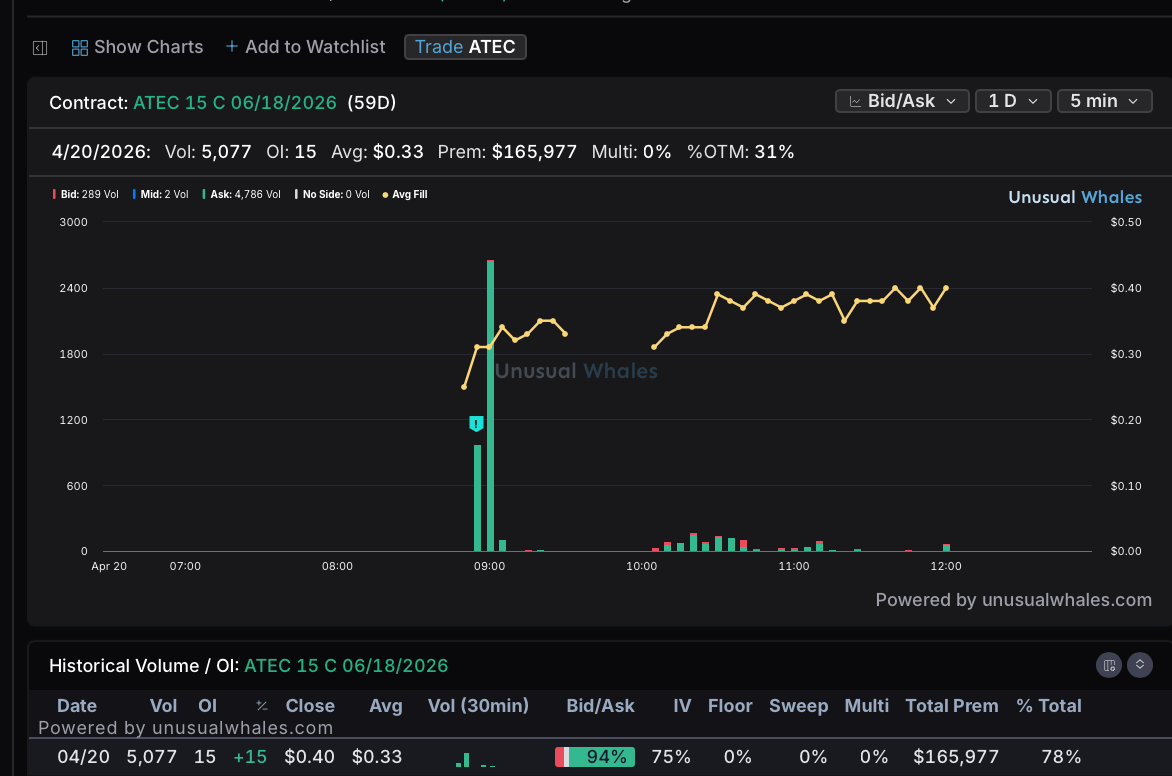
Task: Open the Historical Volume ATEC contract link
Action: (346, 665)
